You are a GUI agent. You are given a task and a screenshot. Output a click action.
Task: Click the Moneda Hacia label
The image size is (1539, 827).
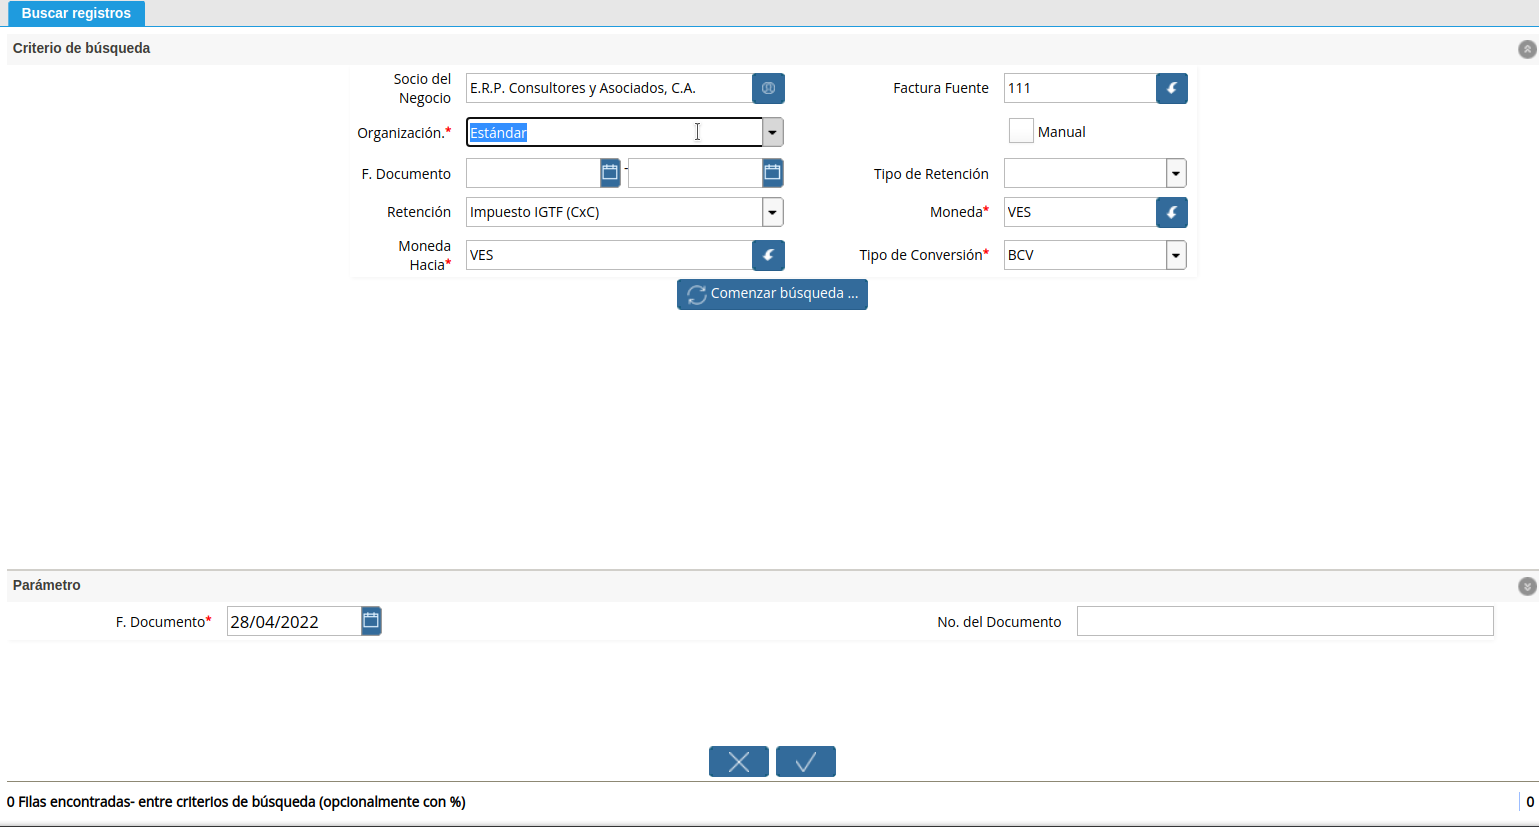pos(425,255)
